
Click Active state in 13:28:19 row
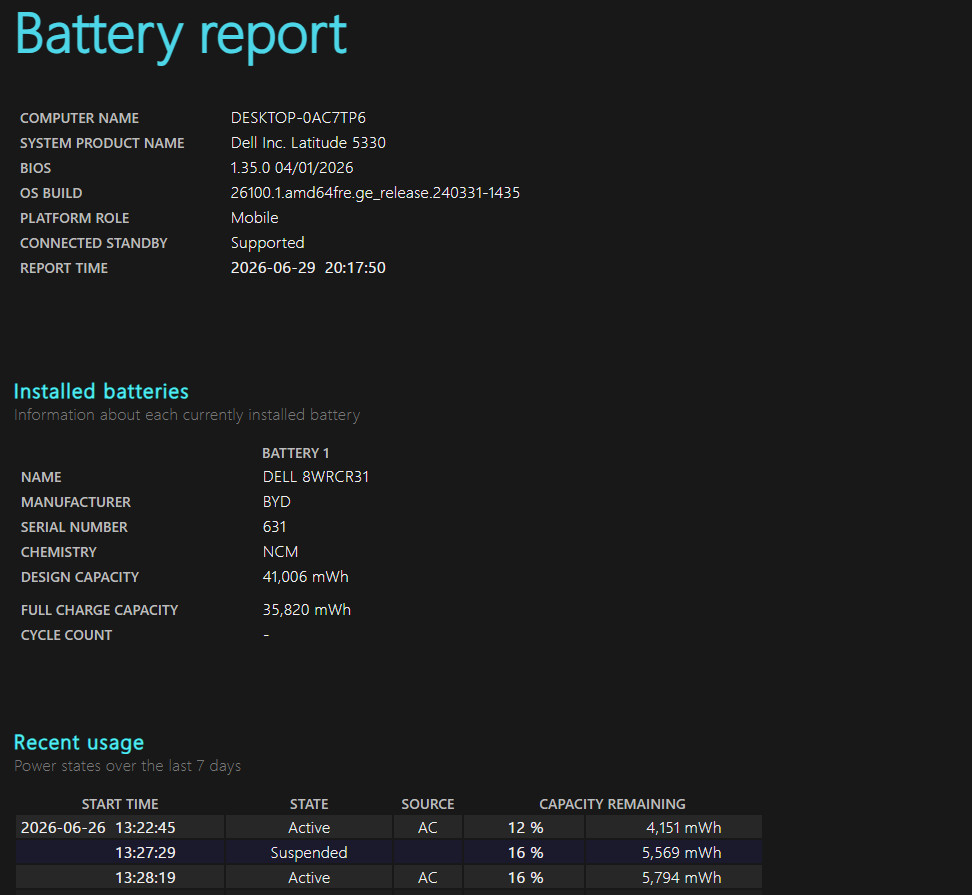pyautogui.click(x=309, y=878)
